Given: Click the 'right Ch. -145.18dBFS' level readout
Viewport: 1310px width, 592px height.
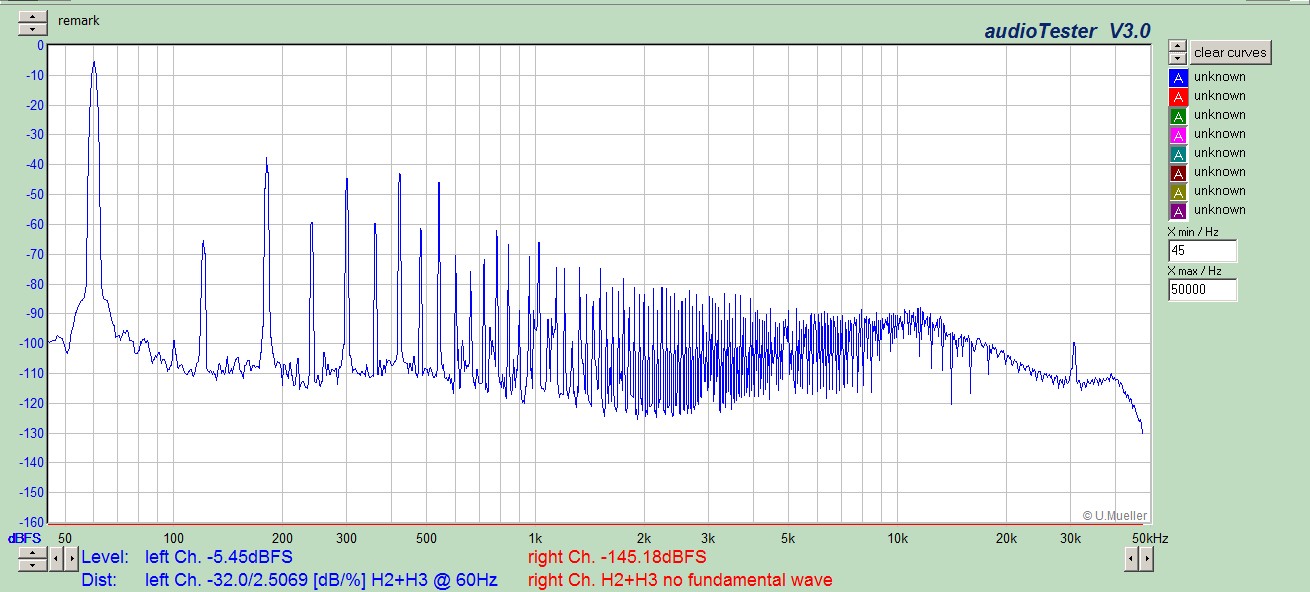Looking at the screenshot, I should 617,558.
